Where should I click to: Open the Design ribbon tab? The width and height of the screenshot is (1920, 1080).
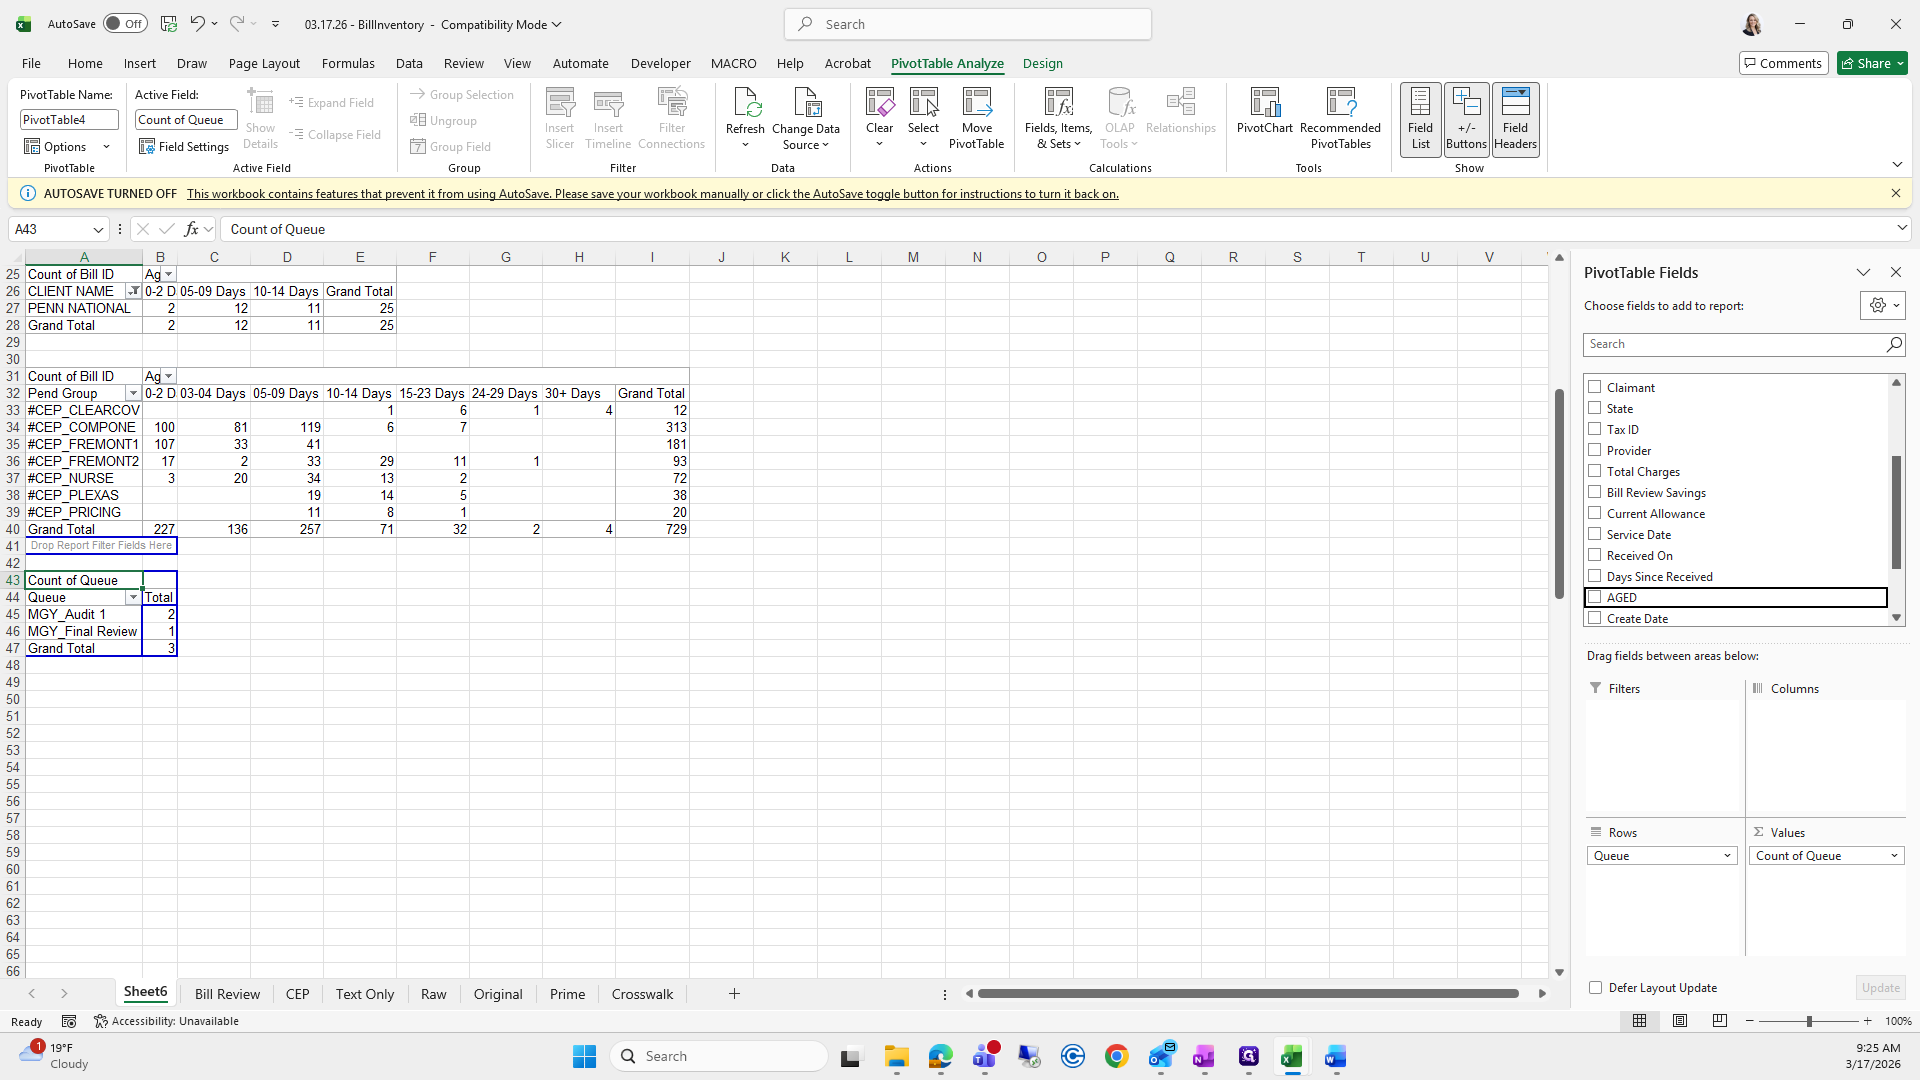pos(1042,63)
